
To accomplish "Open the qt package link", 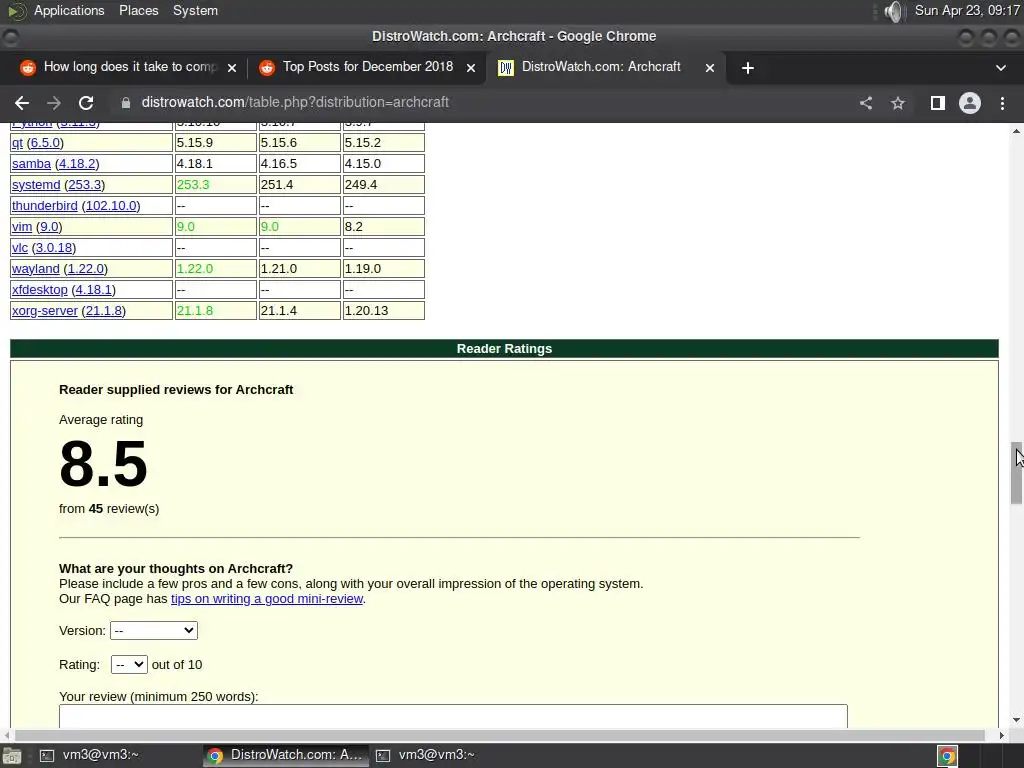I will (x=17, y=142).
